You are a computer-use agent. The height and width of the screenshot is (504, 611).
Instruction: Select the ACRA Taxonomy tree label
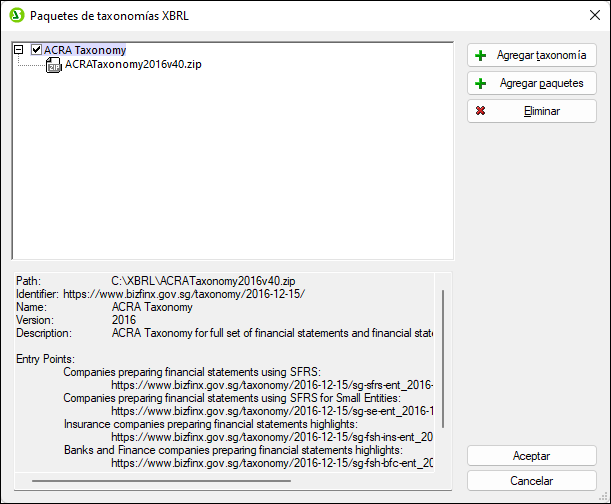click(85, 50)
